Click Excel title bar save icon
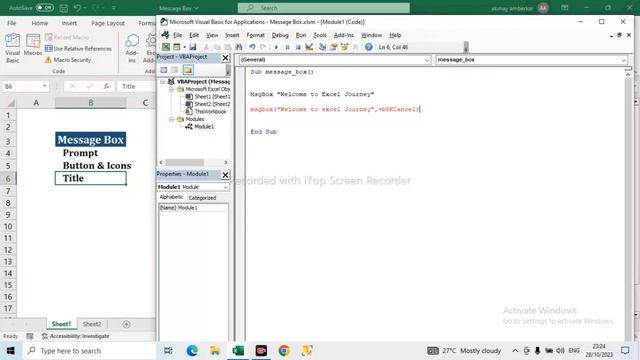This screenshot has height=360, width=640. (64, 8)
